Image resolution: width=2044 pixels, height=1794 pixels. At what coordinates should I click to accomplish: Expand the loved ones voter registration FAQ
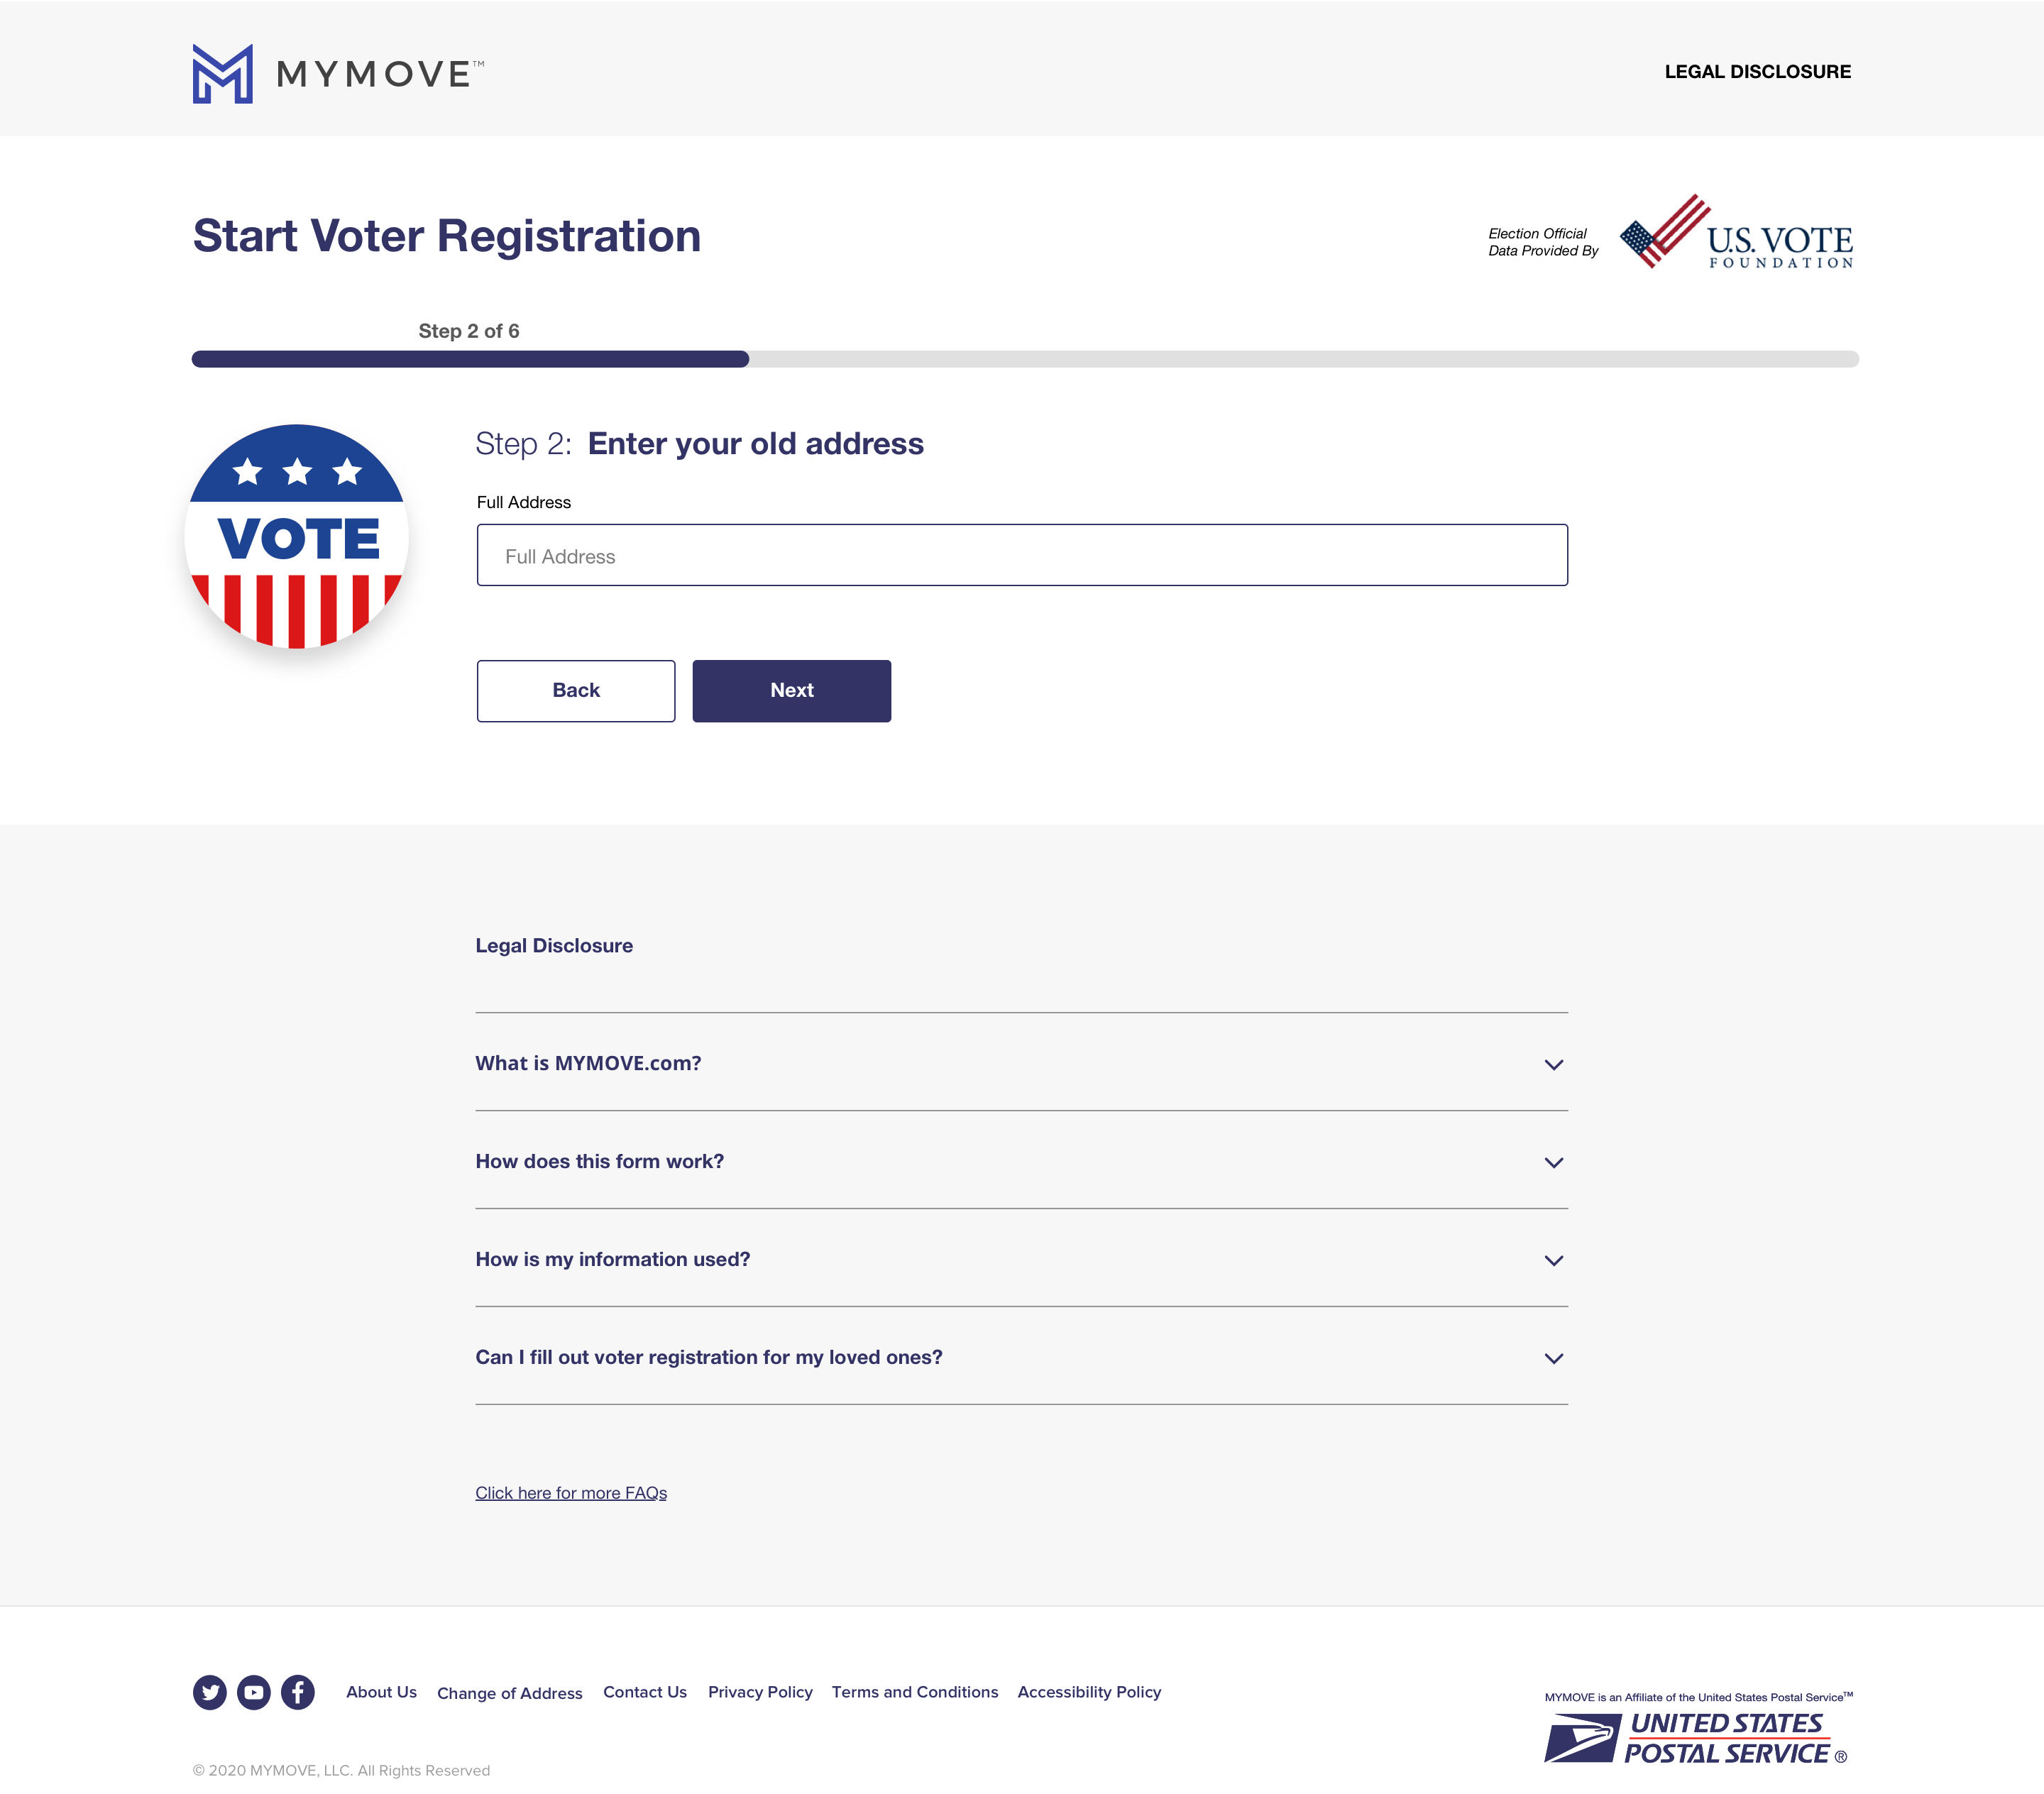click(1021, 1357)
